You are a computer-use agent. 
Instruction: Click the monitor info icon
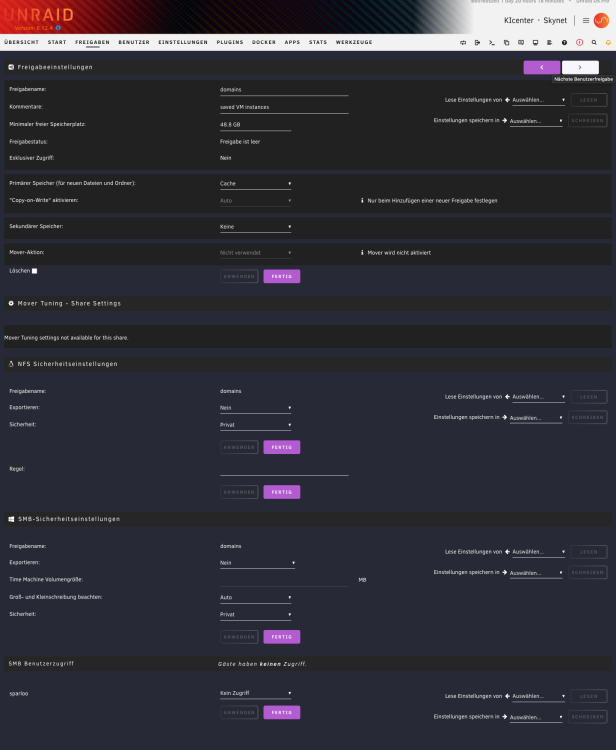coord(535,43)
